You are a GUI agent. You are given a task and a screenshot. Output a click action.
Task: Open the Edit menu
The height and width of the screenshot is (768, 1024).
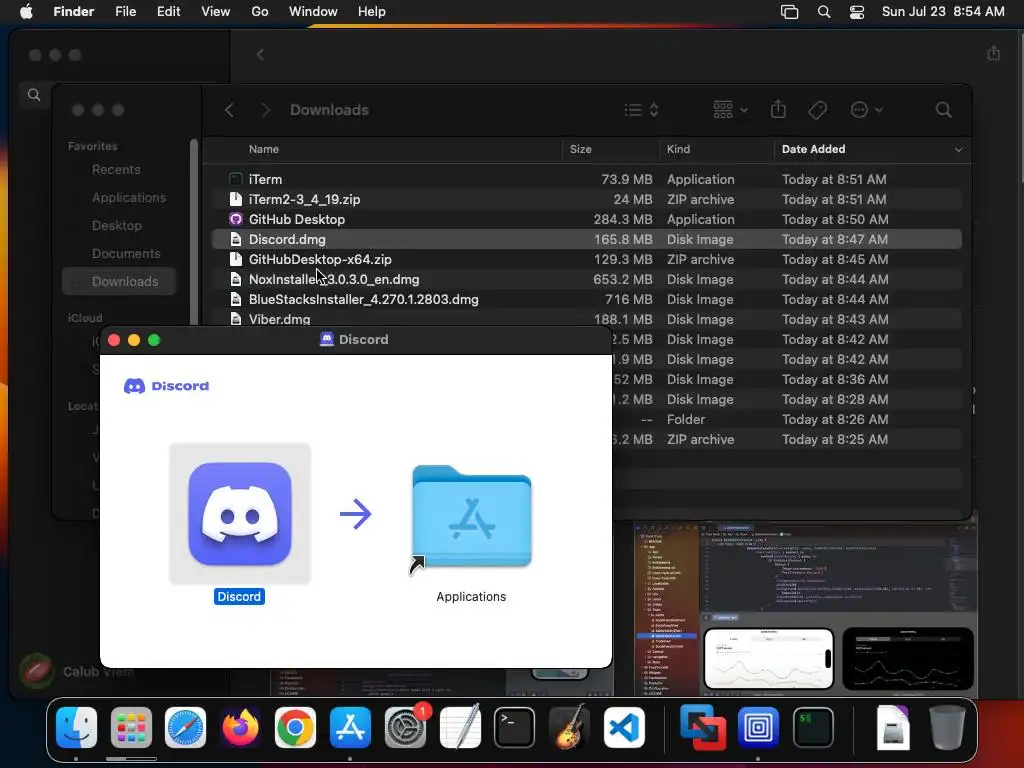pyautogui.click(x=168, y=12)
